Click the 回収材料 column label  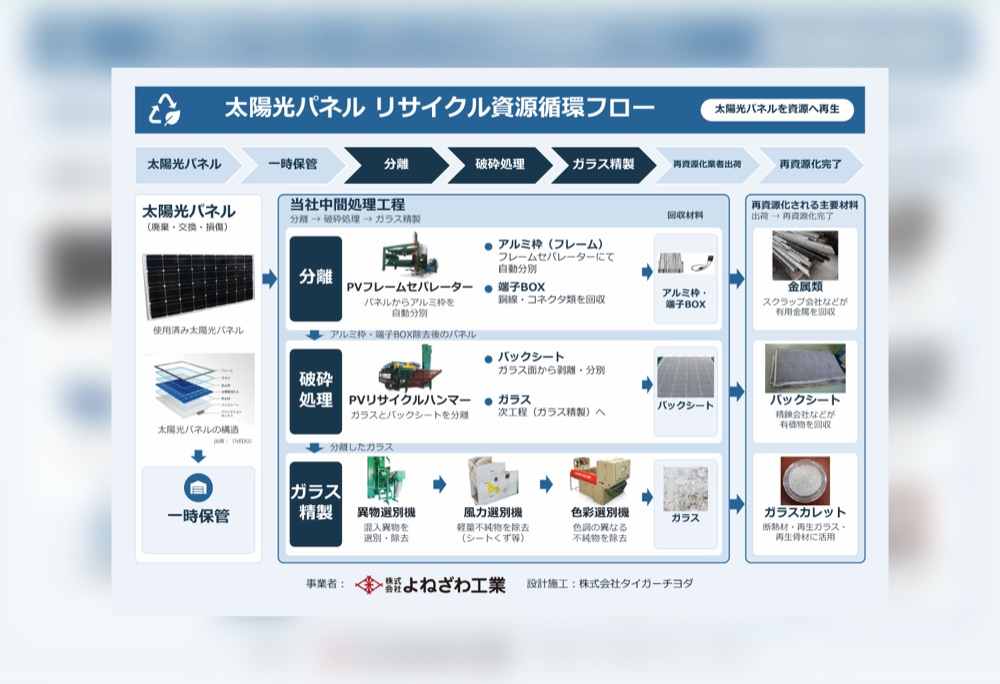[685, 215]
